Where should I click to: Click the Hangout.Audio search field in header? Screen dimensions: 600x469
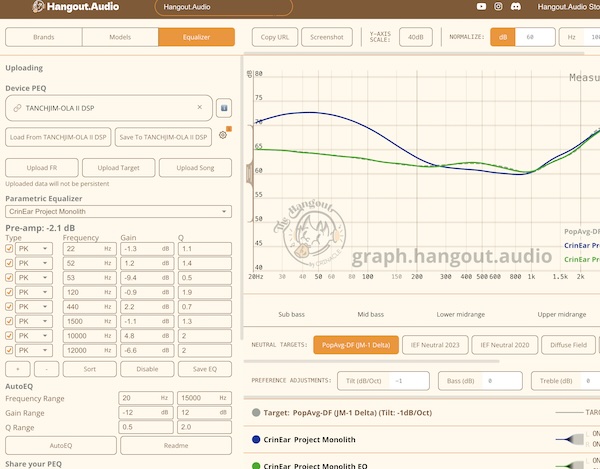click(224, 7)
